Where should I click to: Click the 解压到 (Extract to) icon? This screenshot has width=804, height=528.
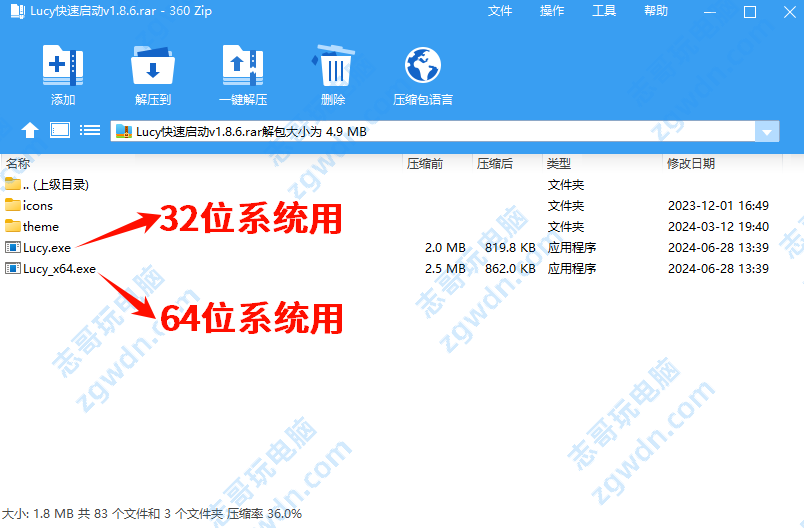tap(153, 68)
